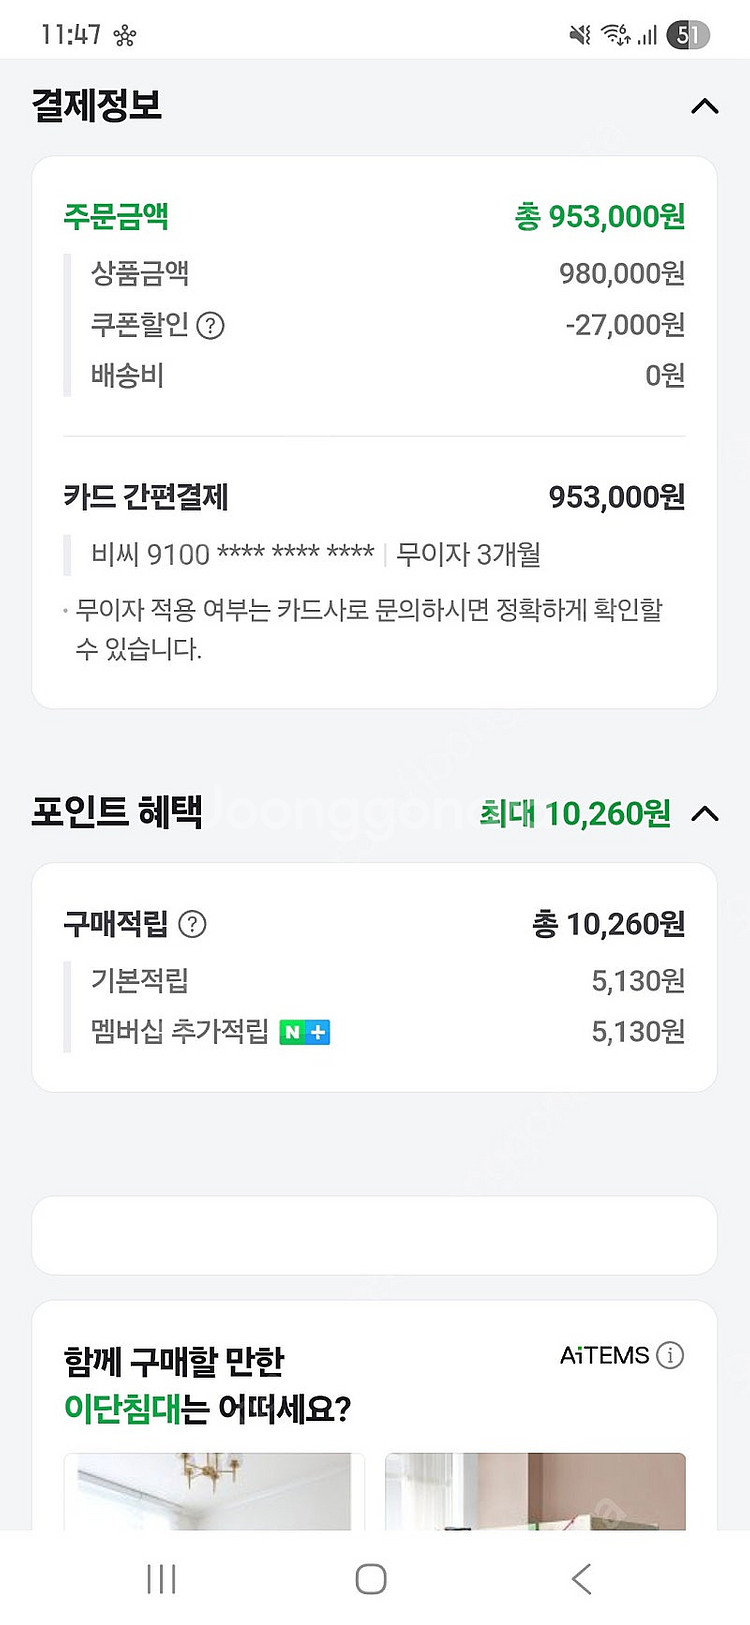This screenshot has height=1625, width=750.
Task: Open the right recommended bunk bed thumbnail
Action: (535, 1491)
